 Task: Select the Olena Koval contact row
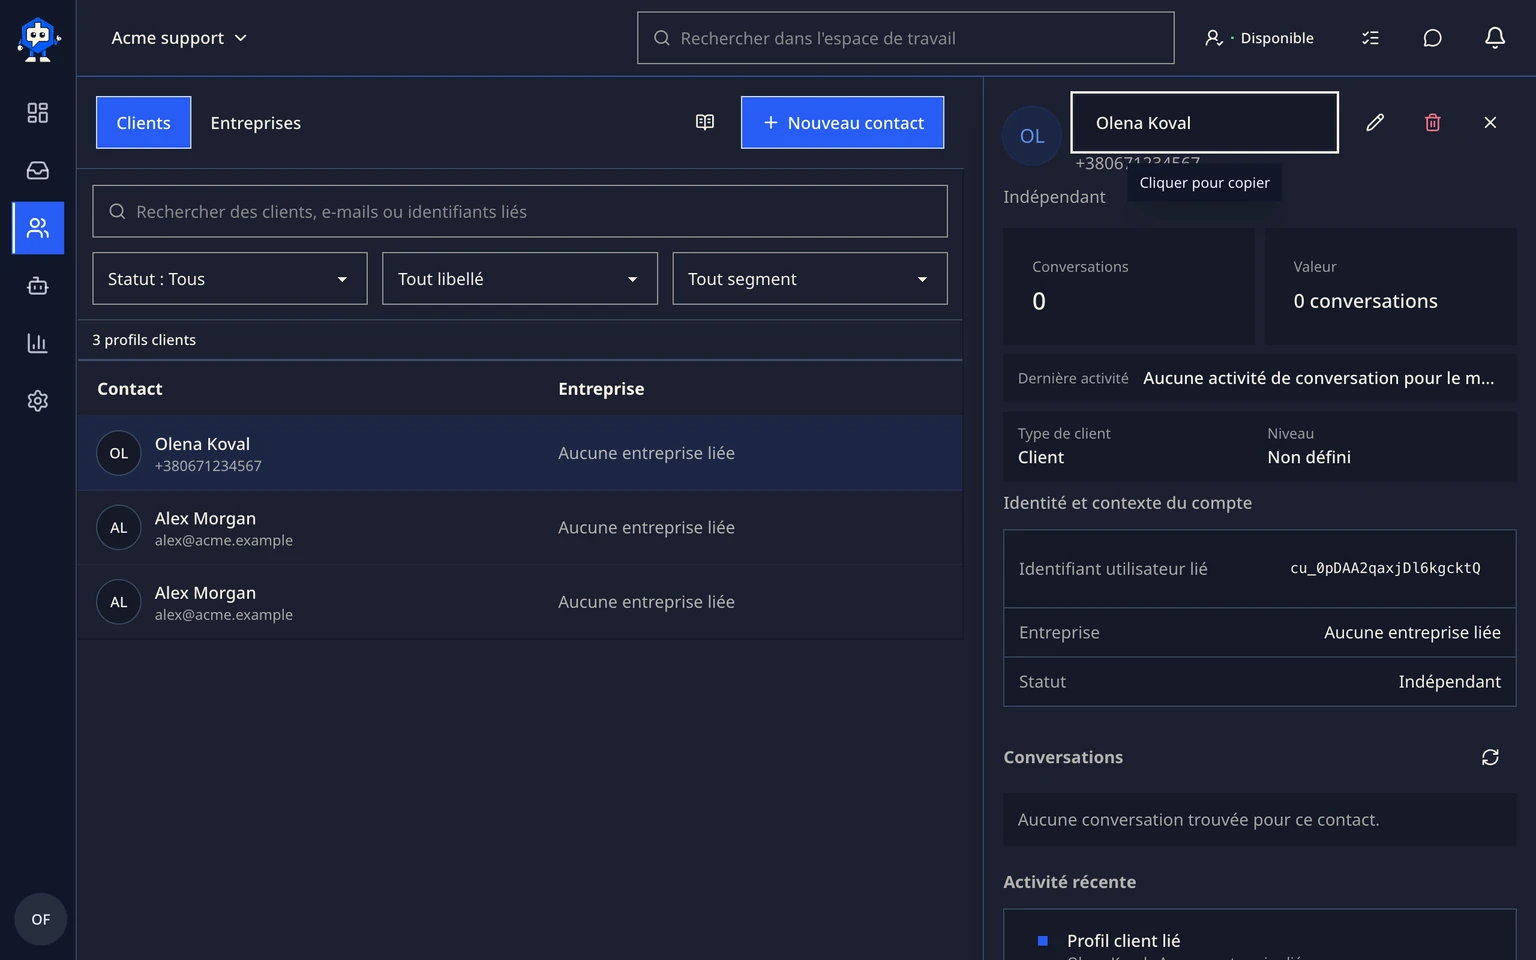[x=520, y=453]
